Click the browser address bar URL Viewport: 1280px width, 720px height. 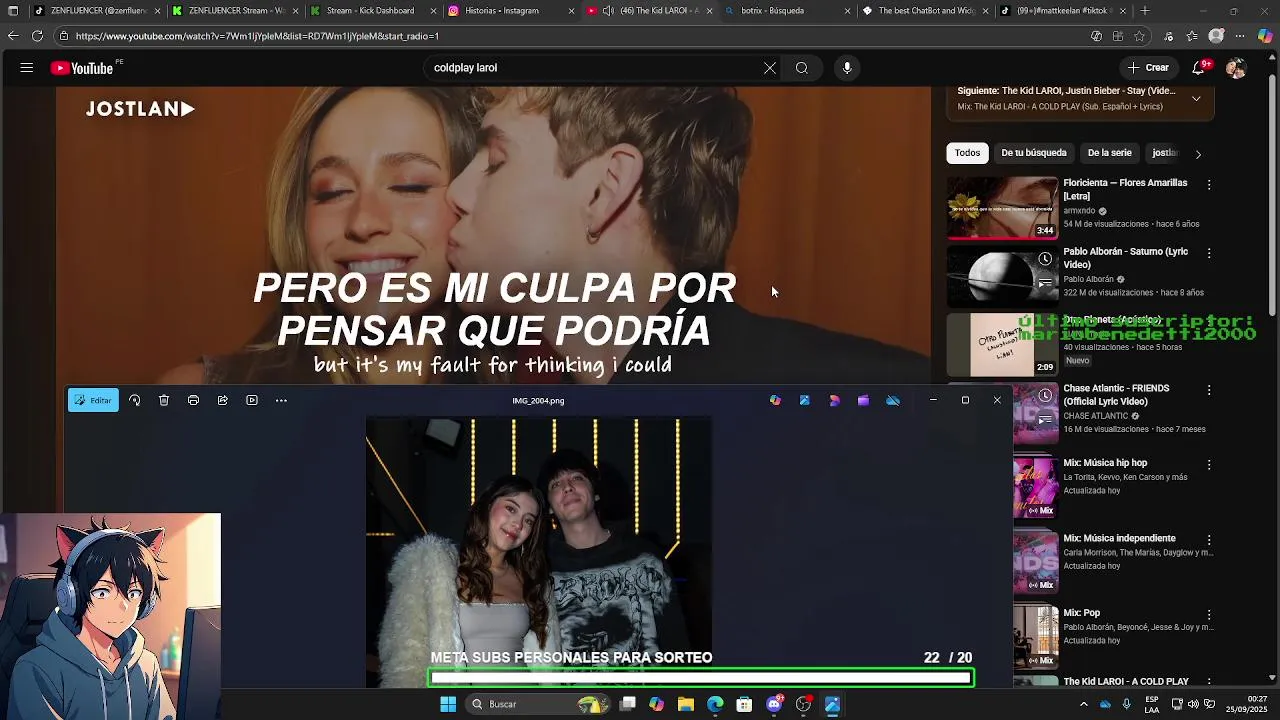tap(257, 36)
